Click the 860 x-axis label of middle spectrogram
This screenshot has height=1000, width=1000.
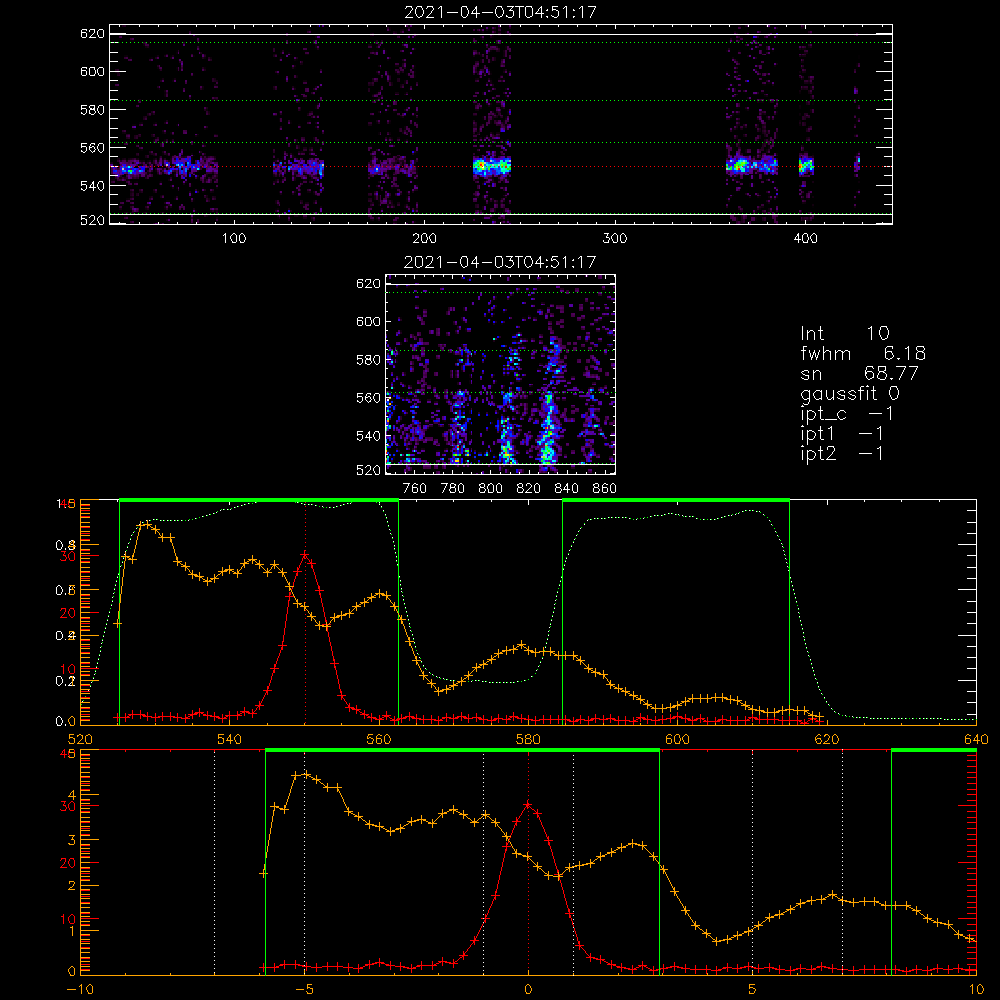click(605, 489)
